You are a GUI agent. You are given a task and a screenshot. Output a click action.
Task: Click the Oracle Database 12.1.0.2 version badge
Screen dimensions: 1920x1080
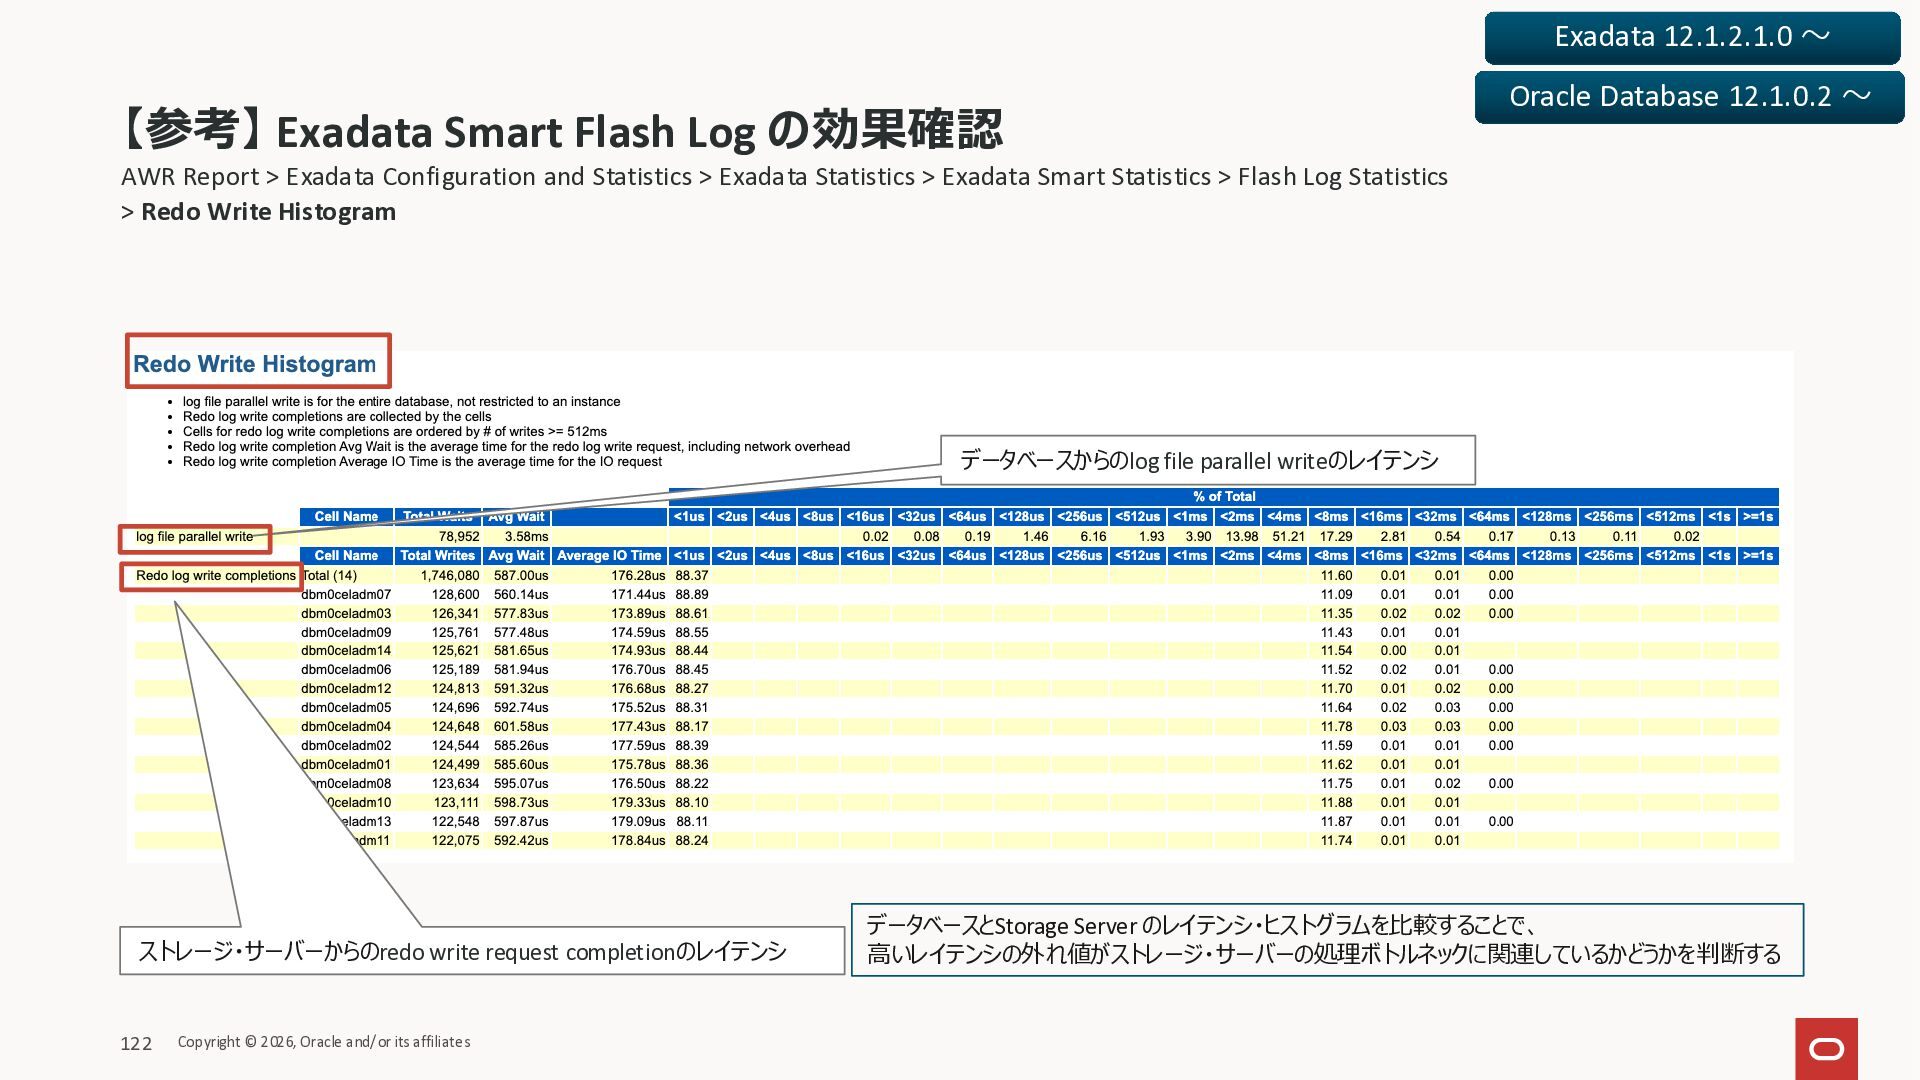[1689, 97]
